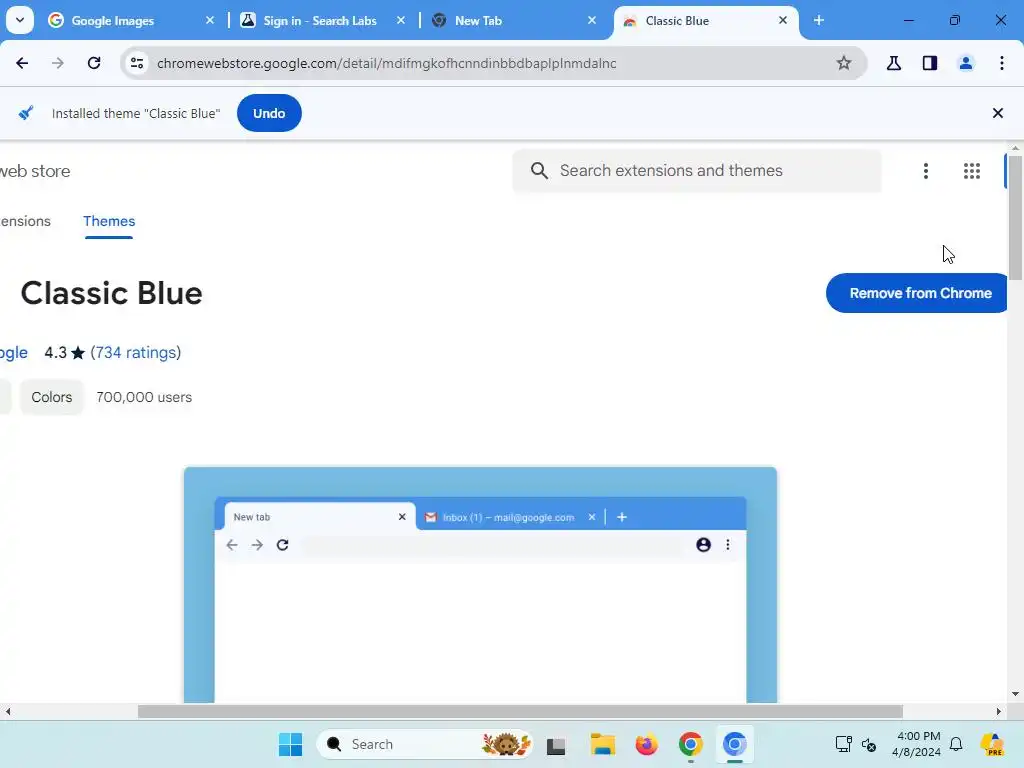Viewport: 1024px width, 768px height.
Task: Open the Chrome profile avatar
Action: coord(965,63)
